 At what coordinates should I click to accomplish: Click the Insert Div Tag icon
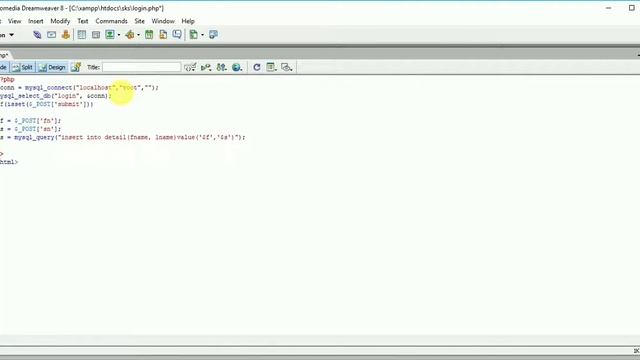coord(96,35)
